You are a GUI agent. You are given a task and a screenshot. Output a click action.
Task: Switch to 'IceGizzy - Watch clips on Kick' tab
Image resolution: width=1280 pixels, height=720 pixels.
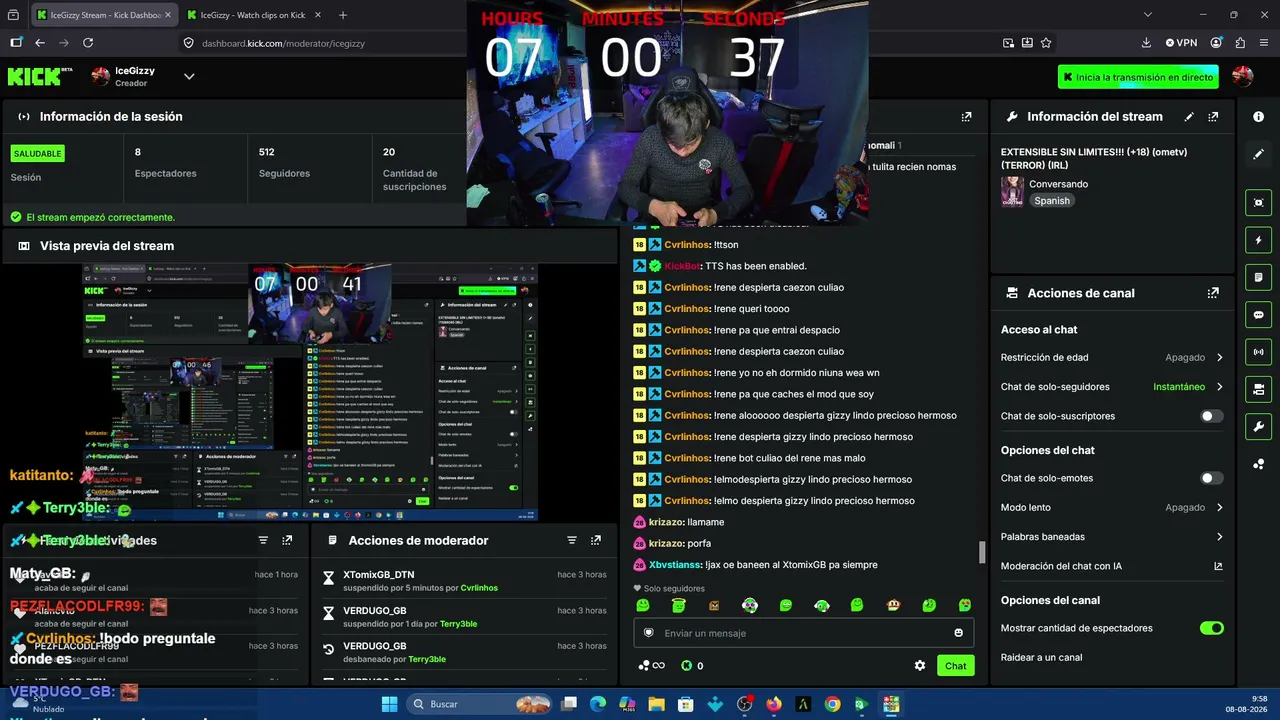click(252, 15)
